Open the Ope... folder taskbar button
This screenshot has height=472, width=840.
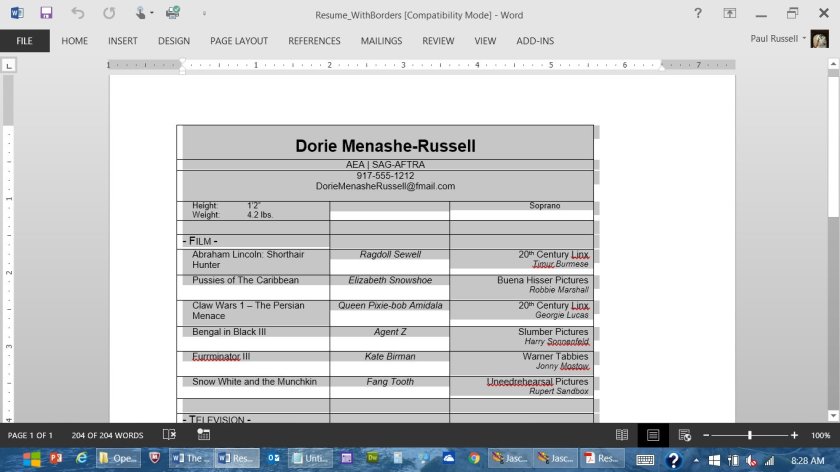pos(118,459)
